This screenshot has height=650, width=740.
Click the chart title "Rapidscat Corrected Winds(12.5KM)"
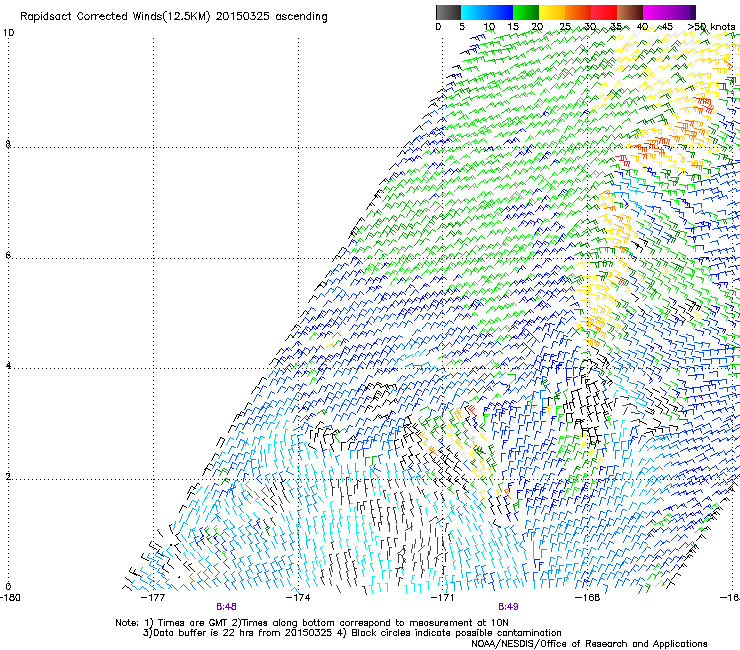[x=115, y=17]
